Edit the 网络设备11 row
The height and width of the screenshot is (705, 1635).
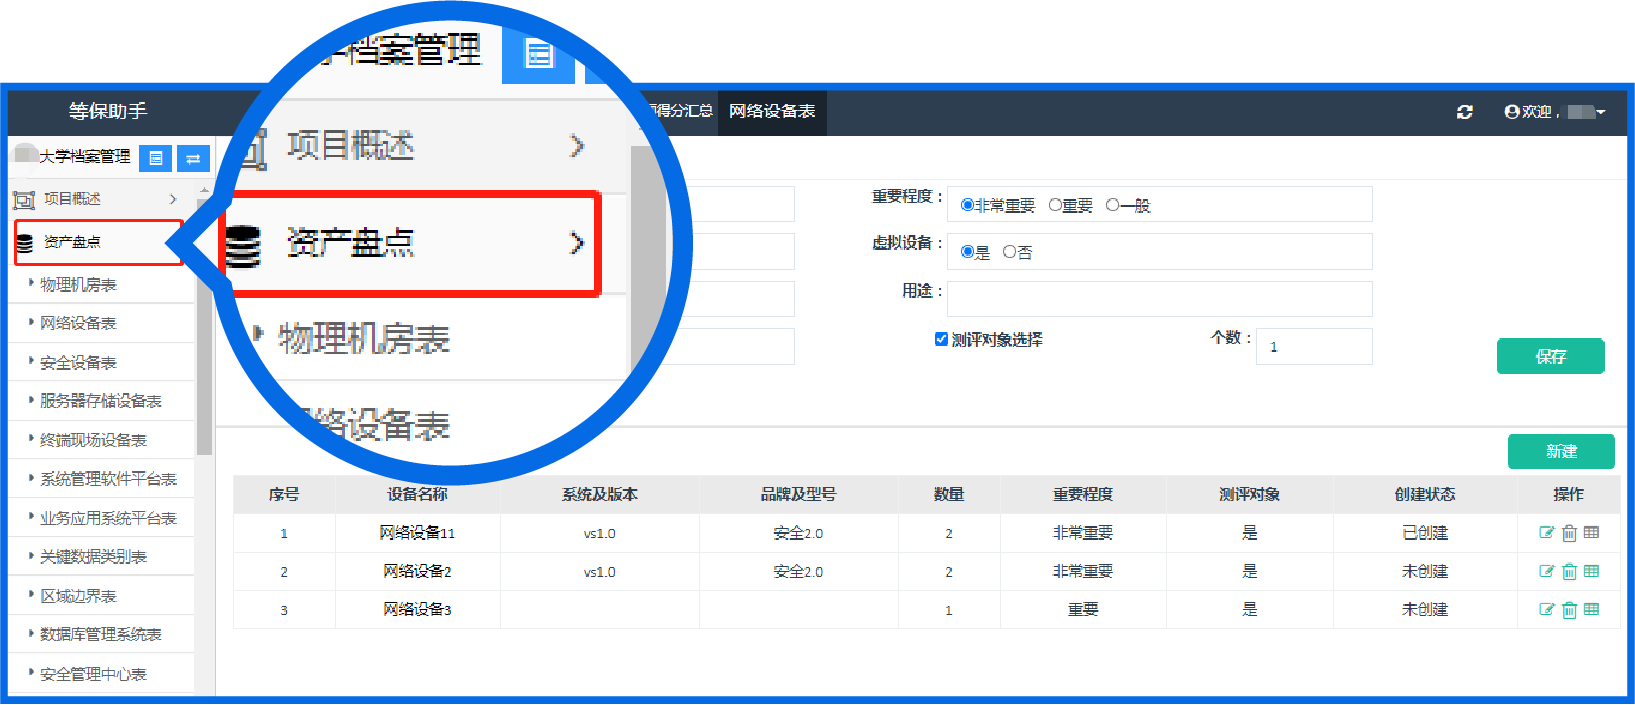[x=1547, y=533]
